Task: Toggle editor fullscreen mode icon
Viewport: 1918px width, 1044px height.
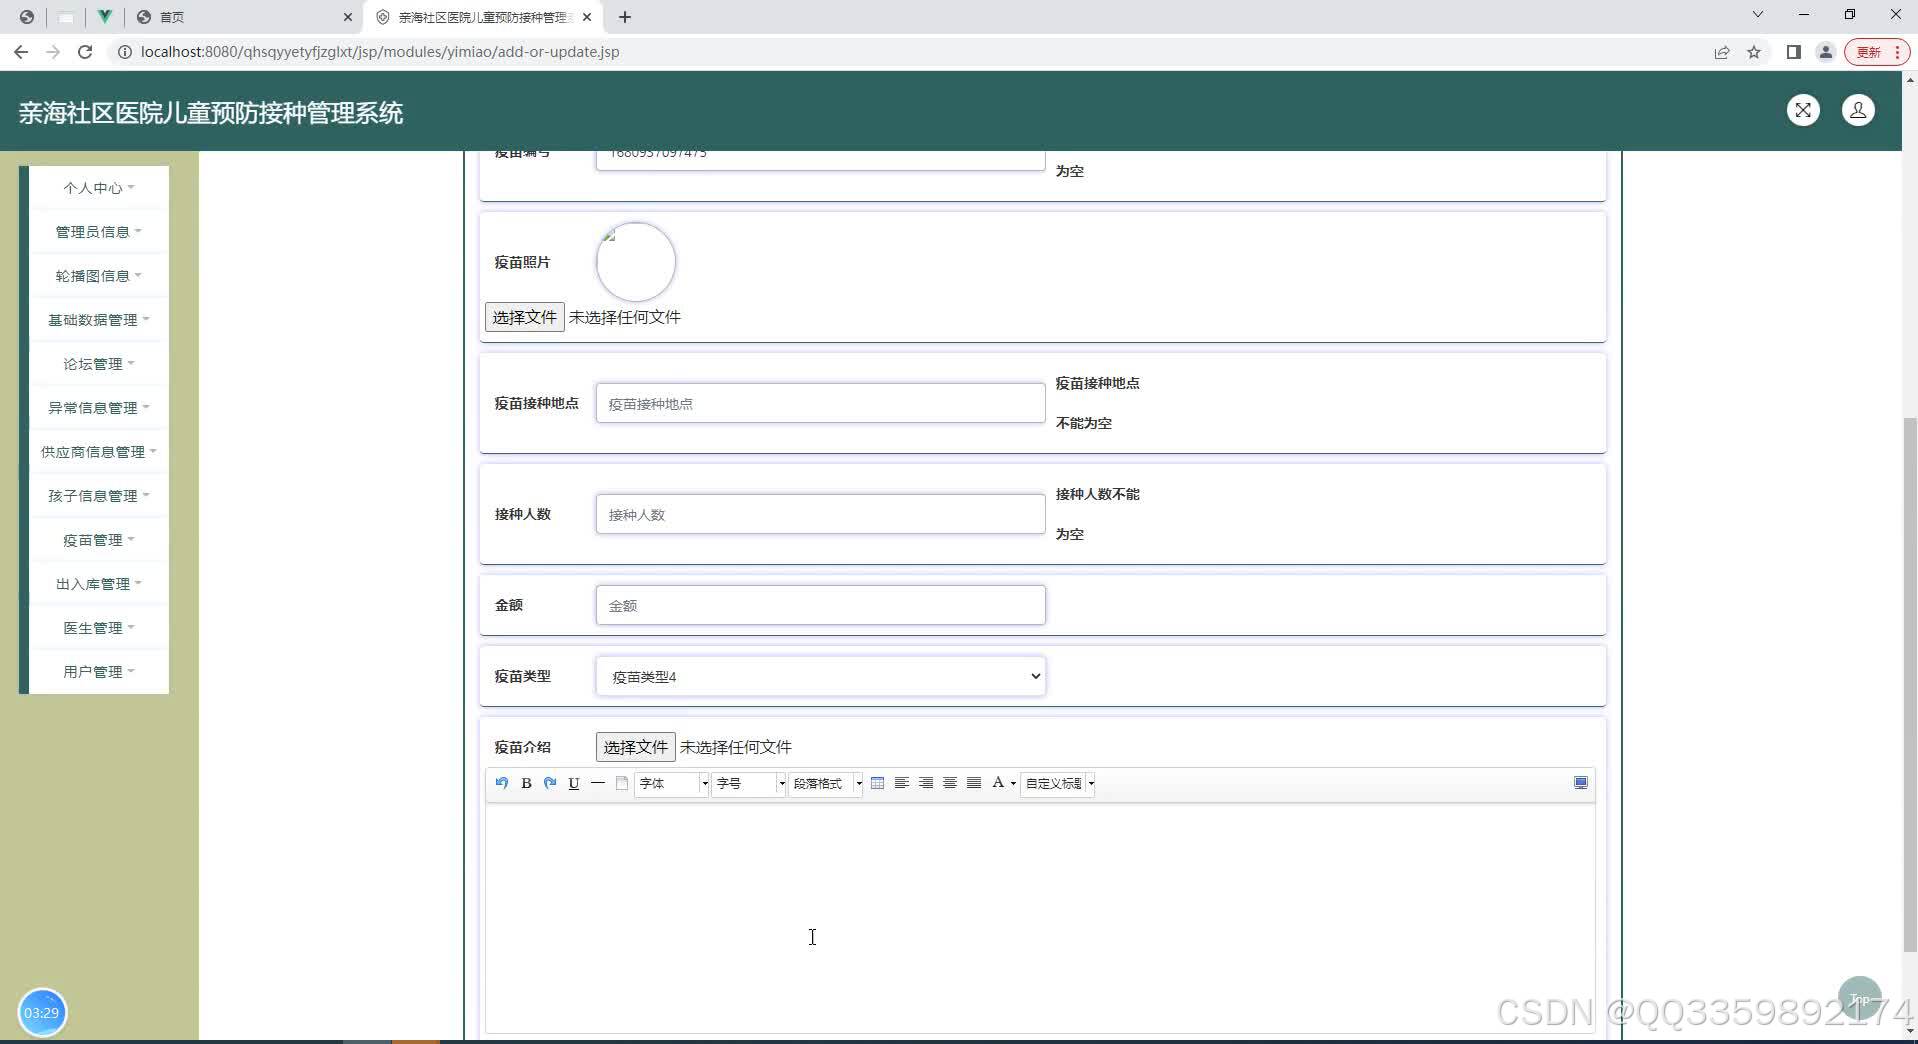Action: tap(1581, 783)
